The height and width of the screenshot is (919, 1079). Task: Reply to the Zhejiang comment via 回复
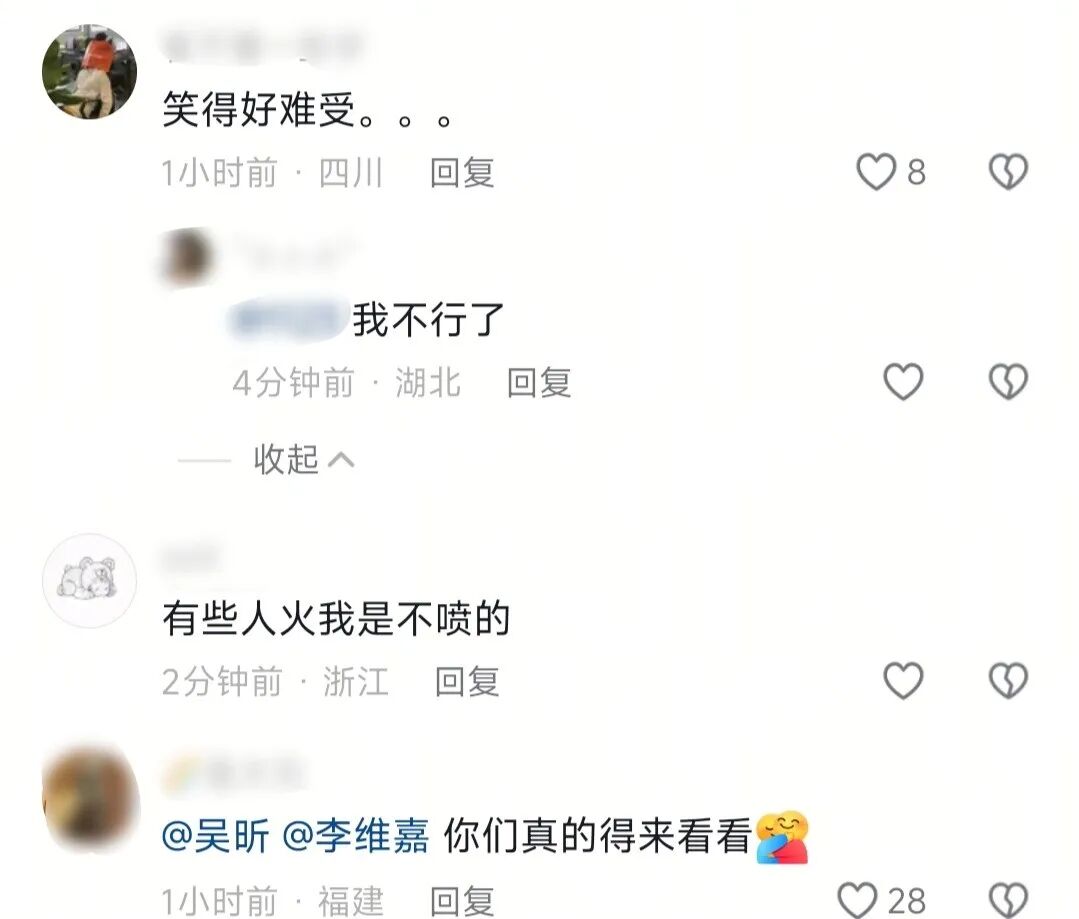467,682
